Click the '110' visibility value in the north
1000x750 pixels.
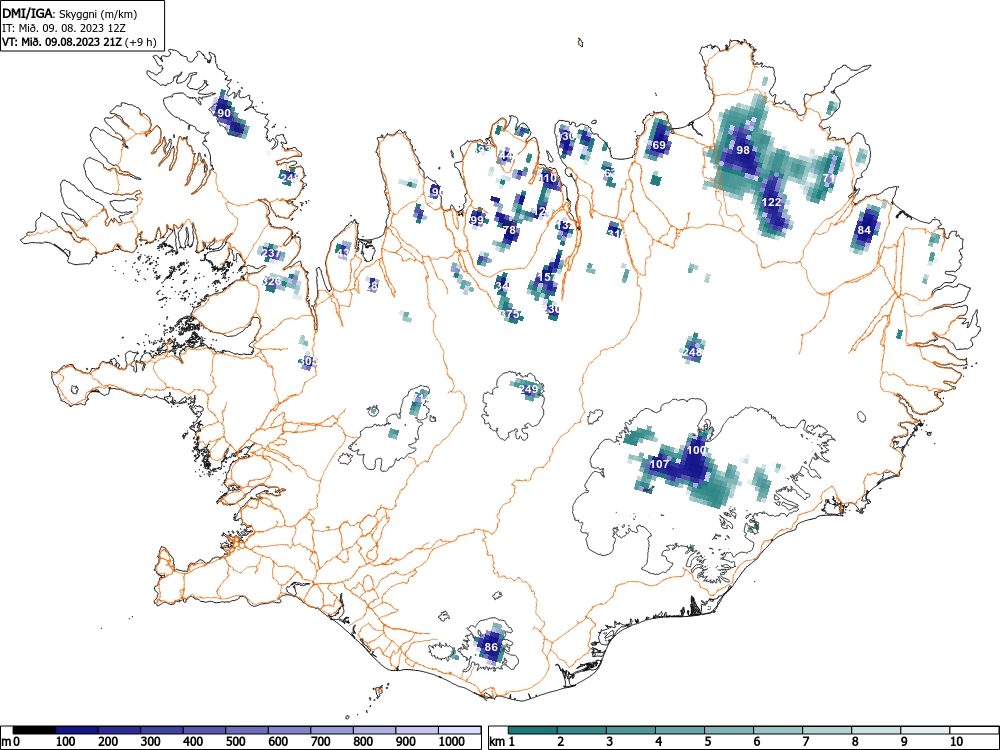point(548,179)
